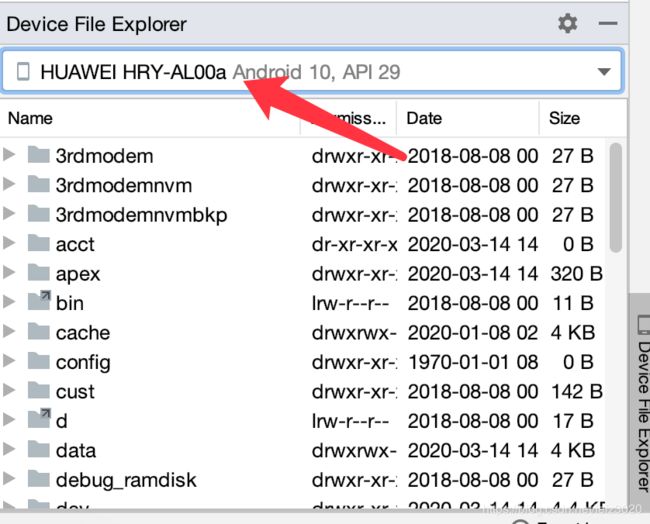
Task: Expand the debug_ramdisk folder
Action: [9, 478]
